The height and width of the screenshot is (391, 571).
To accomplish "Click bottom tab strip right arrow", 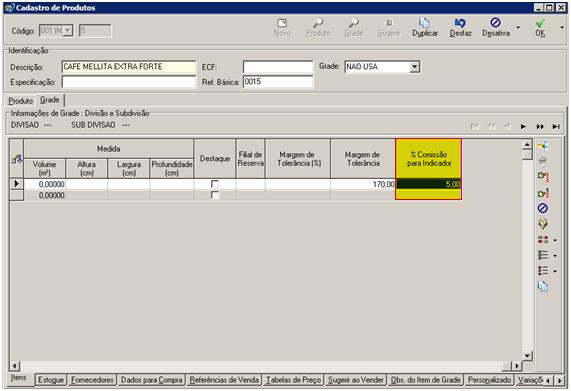I will pyautogui.click(x=559, y=380).
